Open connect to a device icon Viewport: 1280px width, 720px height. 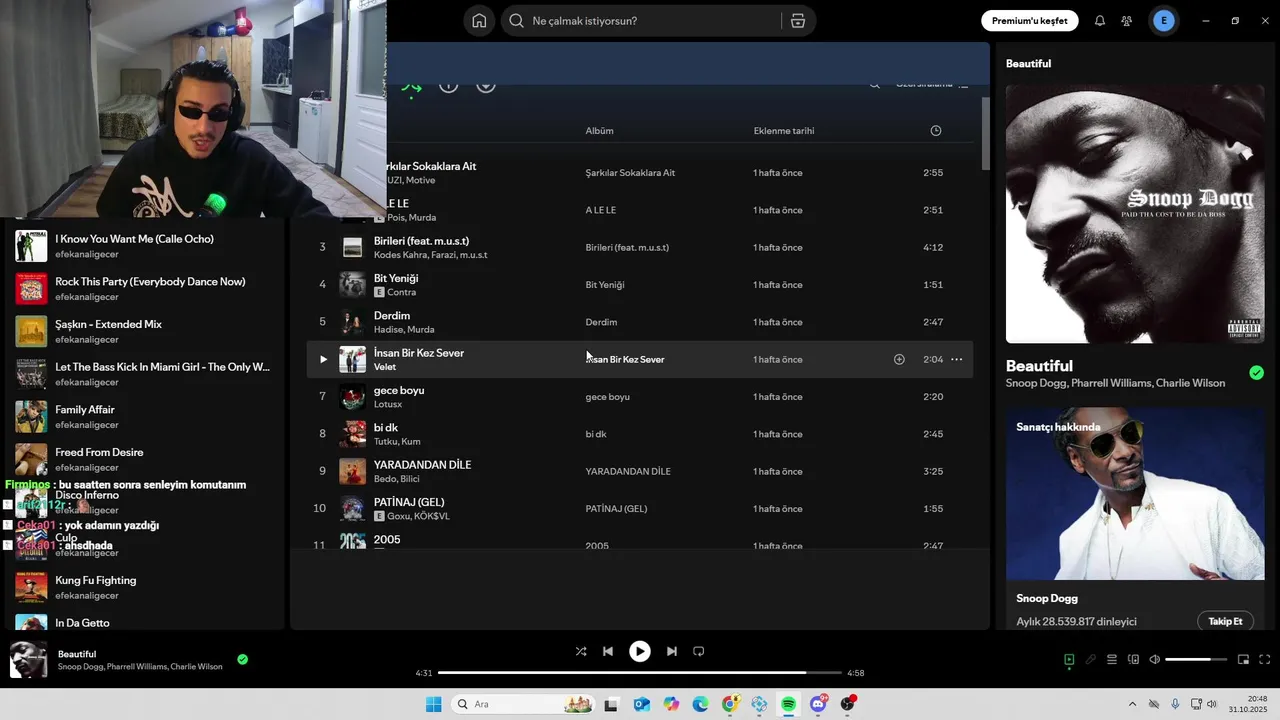tap(1134, 659)
